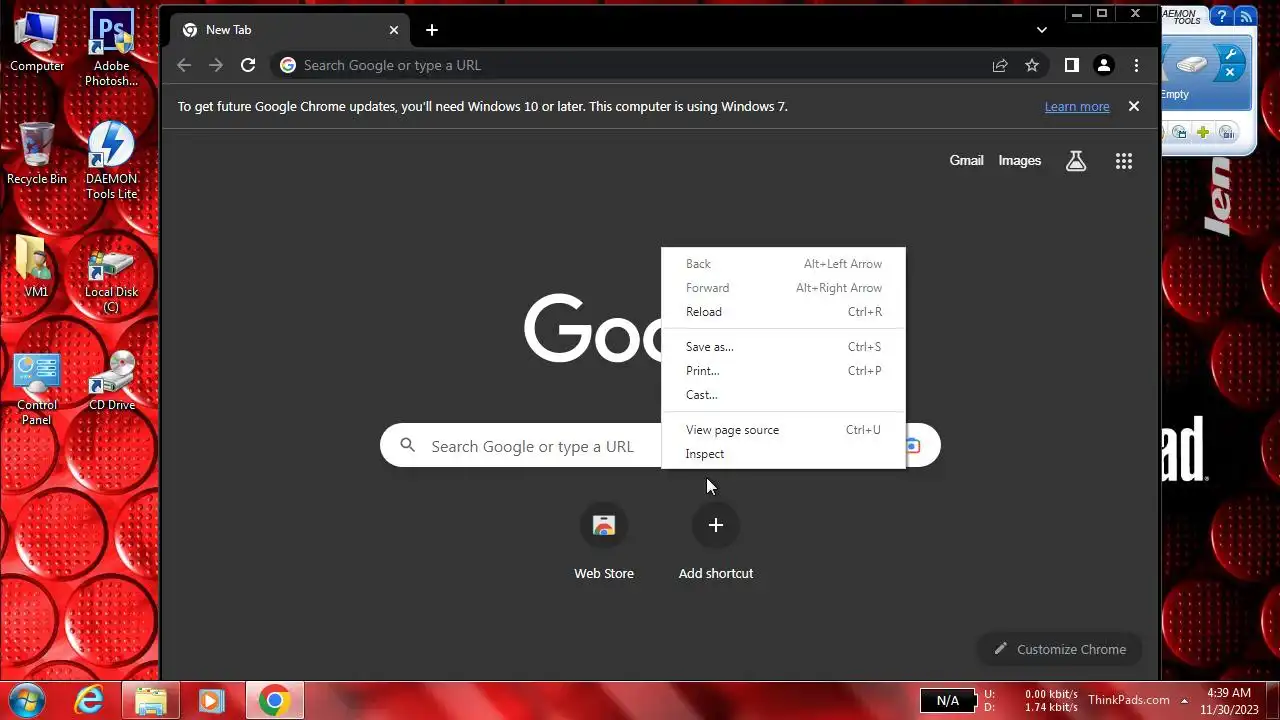The height and width of the screenshot is (720, 1280).
Task: Open DAEMON Tools gadget help icon
Action: point(1222,16)
